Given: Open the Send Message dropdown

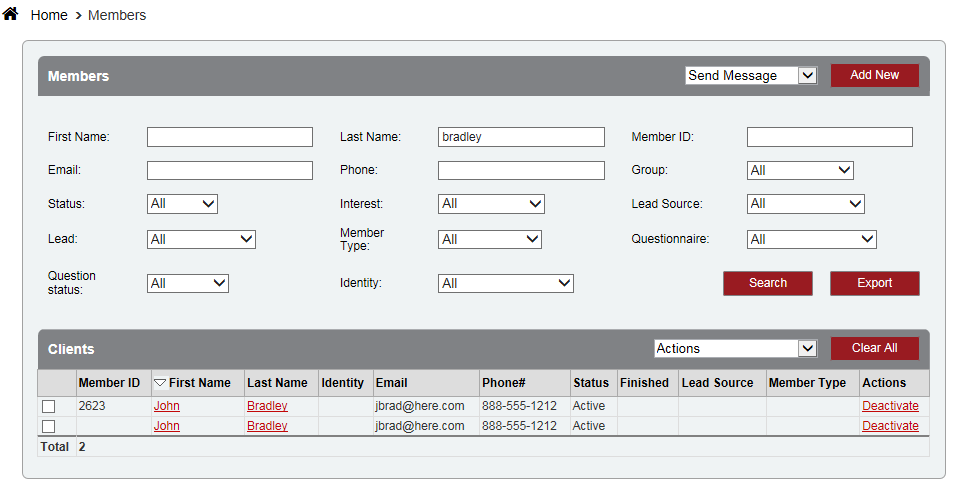Looking at the screenshot, I should (751, 76).
